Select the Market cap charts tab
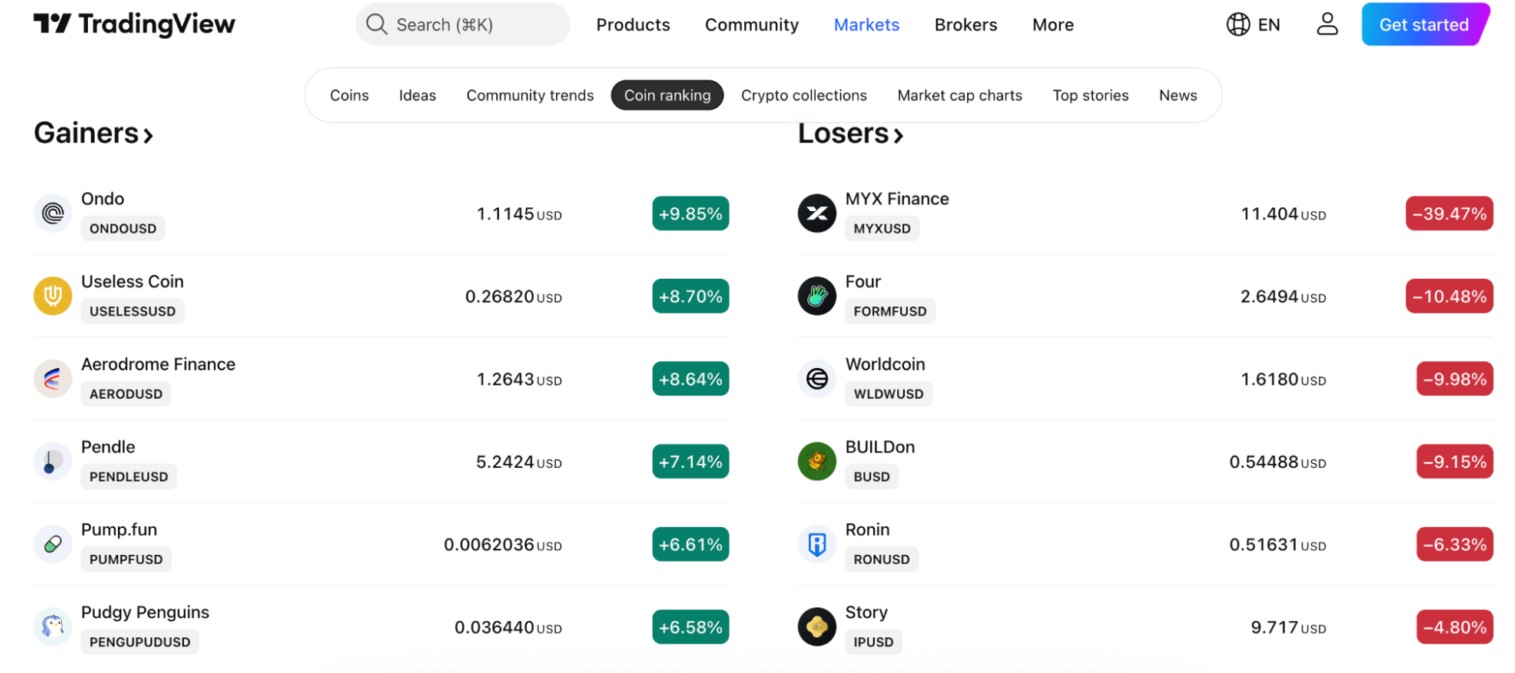Screen dimensions: 1515x673 click(959, 95)
